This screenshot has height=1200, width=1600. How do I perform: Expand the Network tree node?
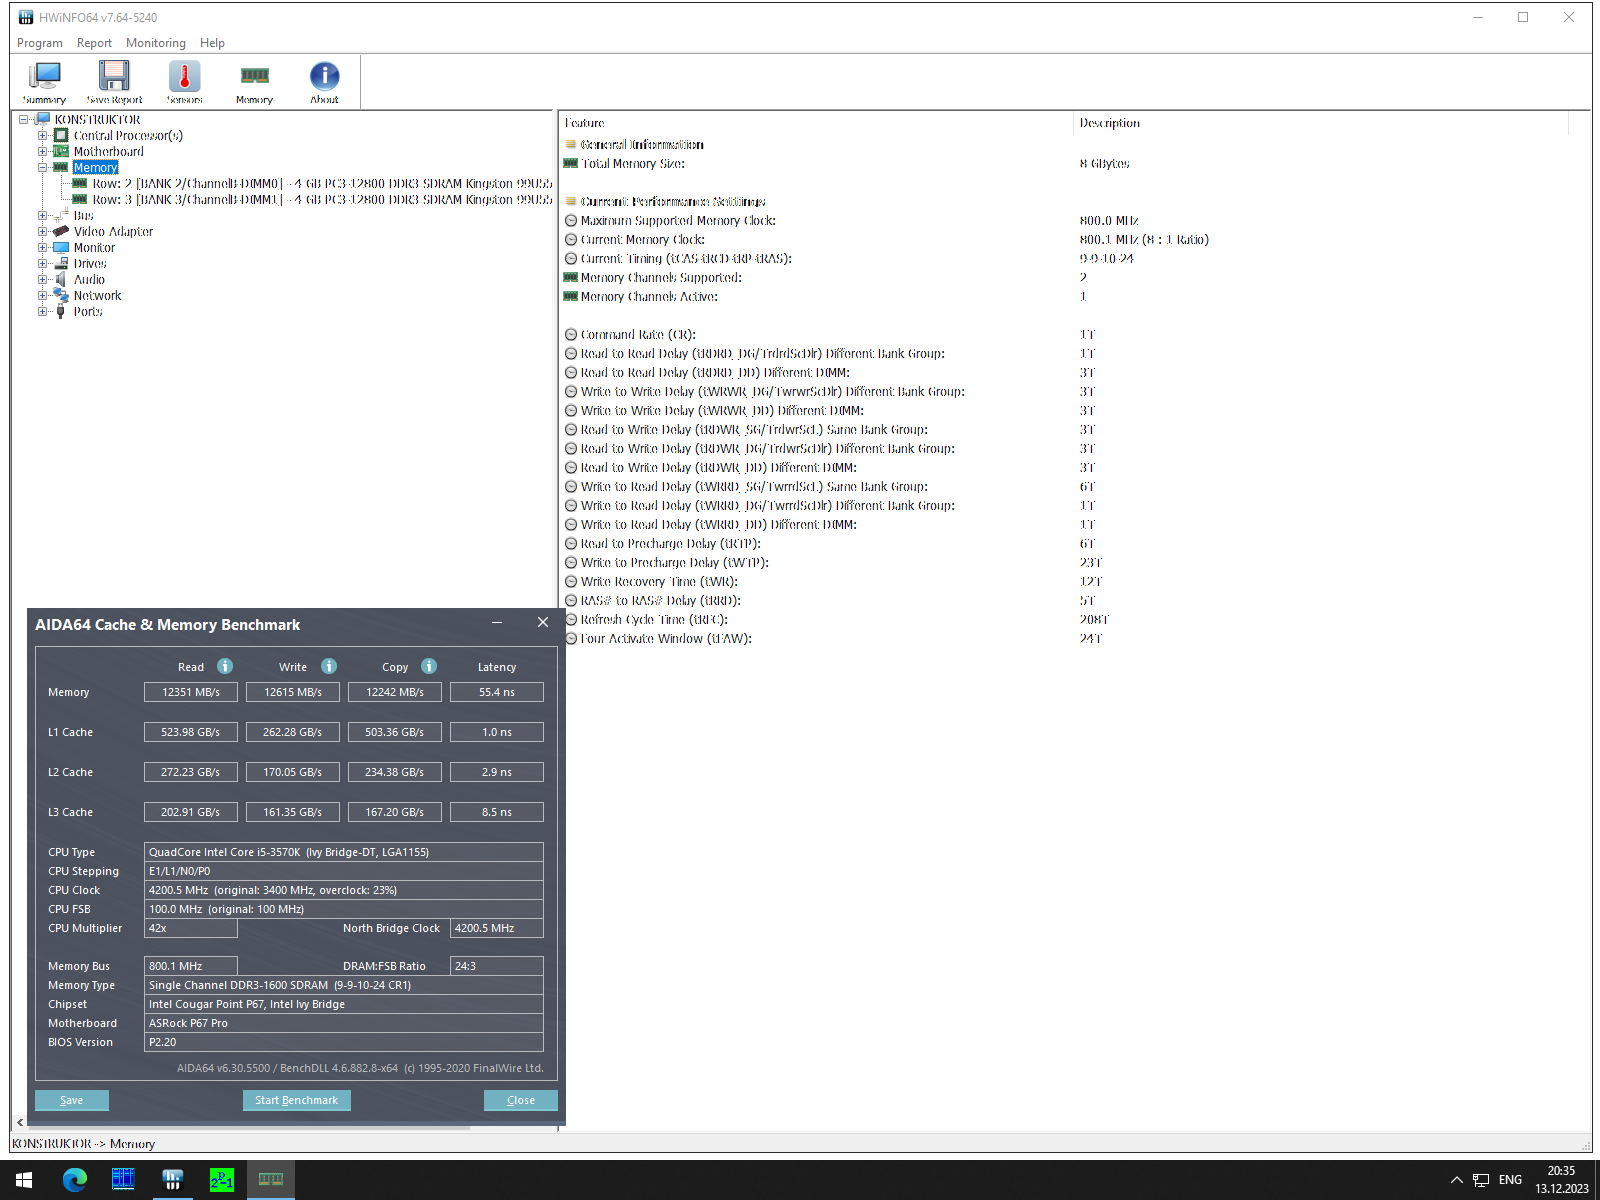pyautogui.click(x=42, y=296)
